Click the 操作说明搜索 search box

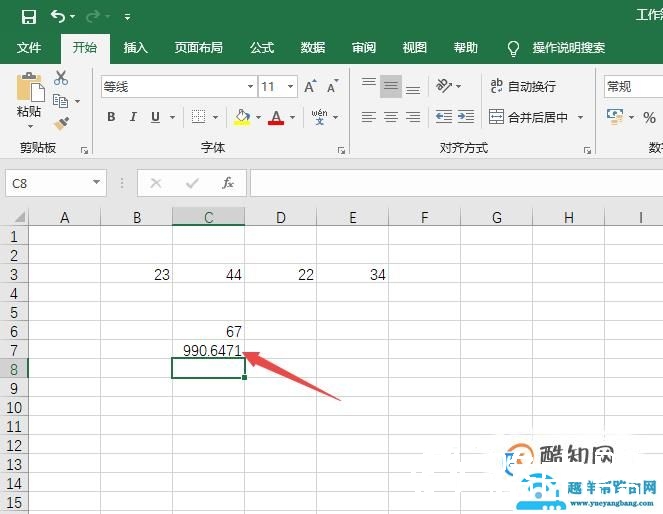568,48
